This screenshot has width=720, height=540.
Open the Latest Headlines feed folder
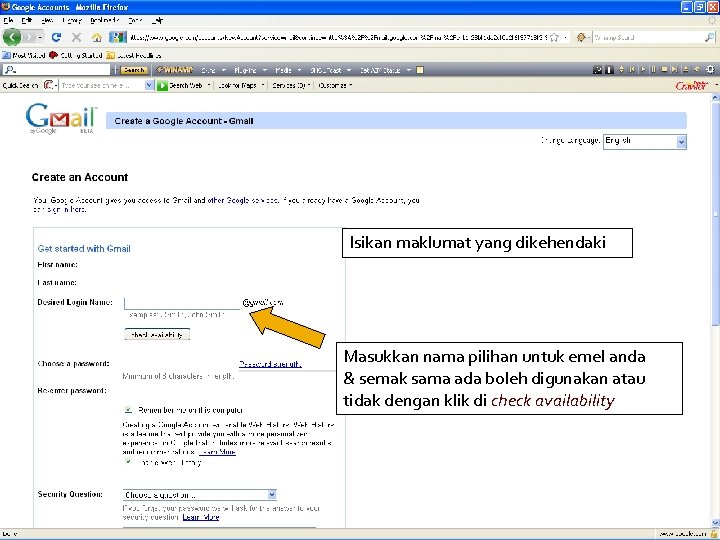click(134, 55)
